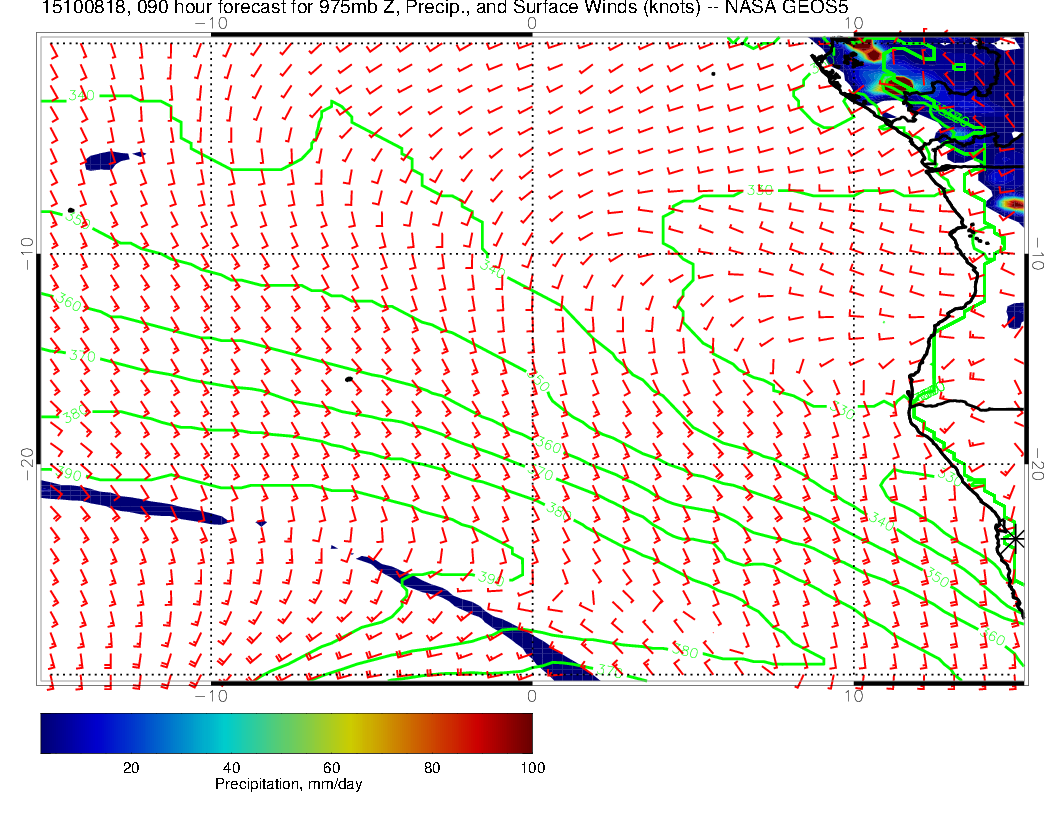The width and height of the screenshot is (1056, 816).
Task: Click the 380 contour label near the bottom
Action: [686, 653]
